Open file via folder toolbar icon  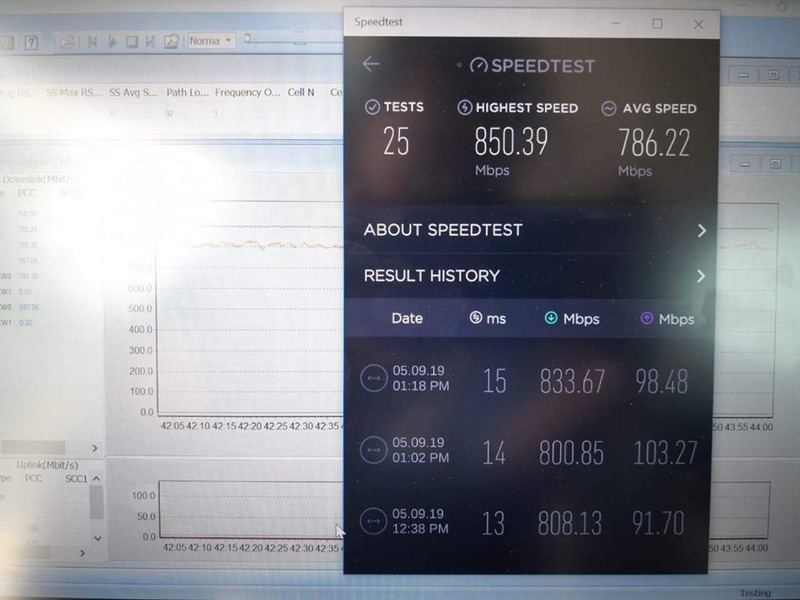click(67, 42)
